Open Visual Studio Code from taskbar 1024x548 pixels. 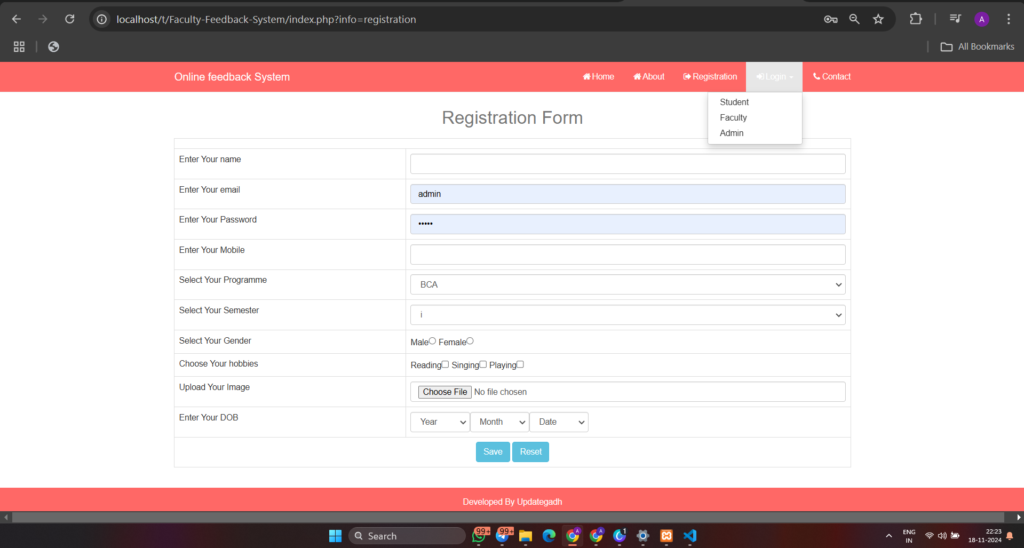point(690,536)
